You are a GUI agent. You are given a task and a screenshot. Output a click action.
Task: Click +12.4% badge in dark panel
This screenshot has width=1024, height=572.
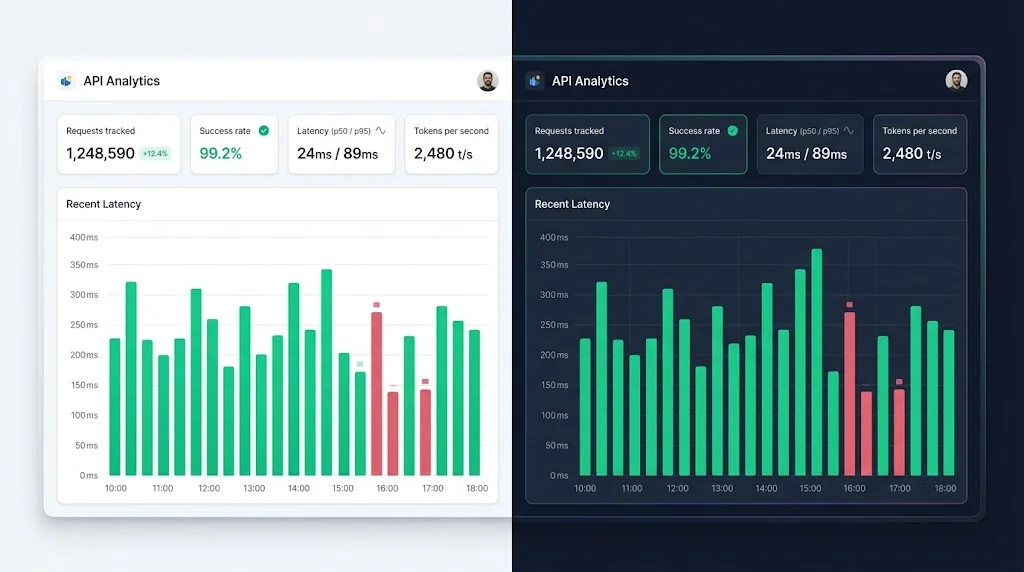pyautogui.click(x=624, y=153)
